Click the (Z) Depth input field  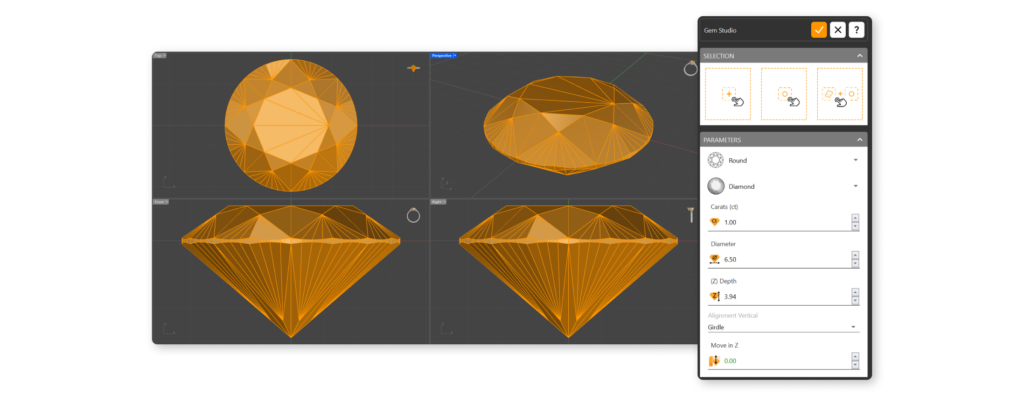click(779, 297)
